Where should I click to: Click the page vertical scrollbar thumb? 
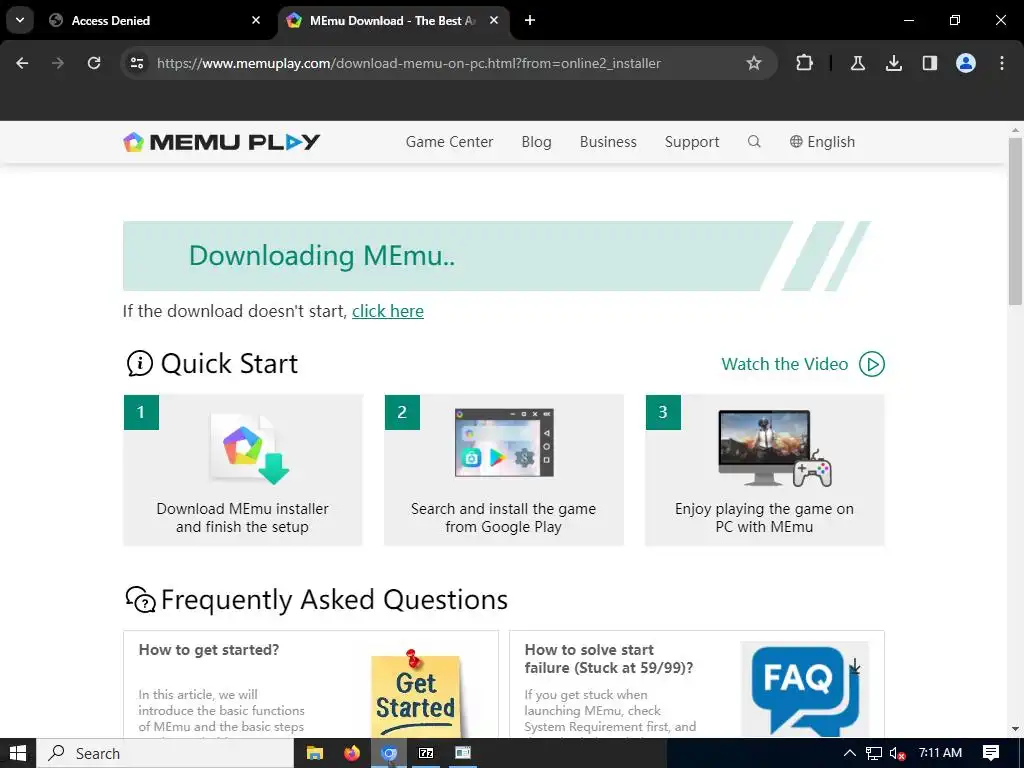(1015, 222)
